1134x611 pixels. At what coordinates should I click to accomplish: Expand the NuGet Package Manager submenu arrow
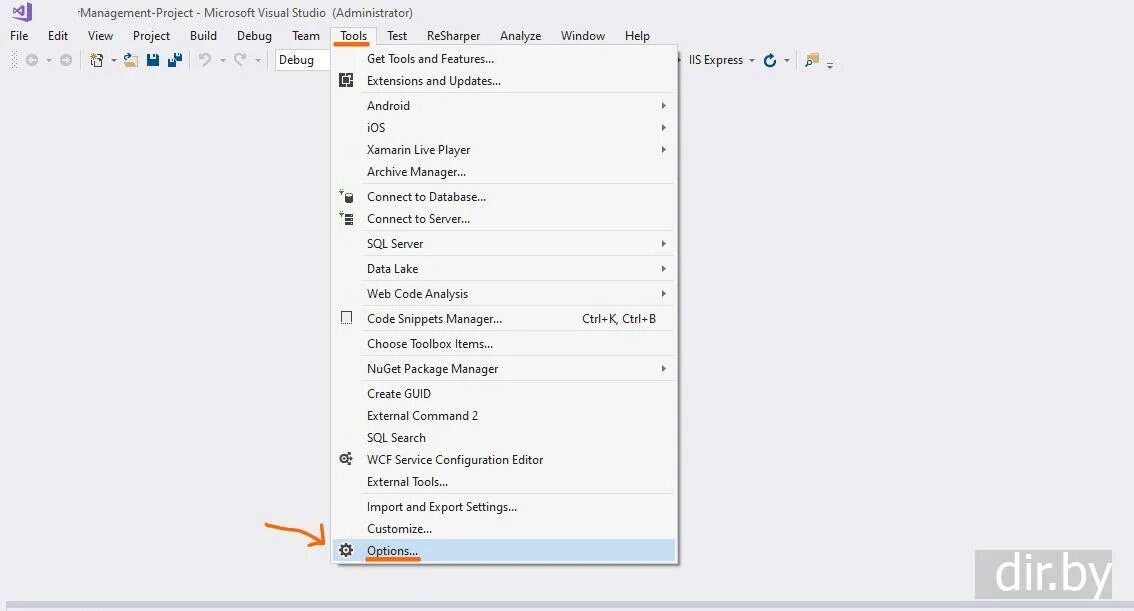click(x=663, y=369)
